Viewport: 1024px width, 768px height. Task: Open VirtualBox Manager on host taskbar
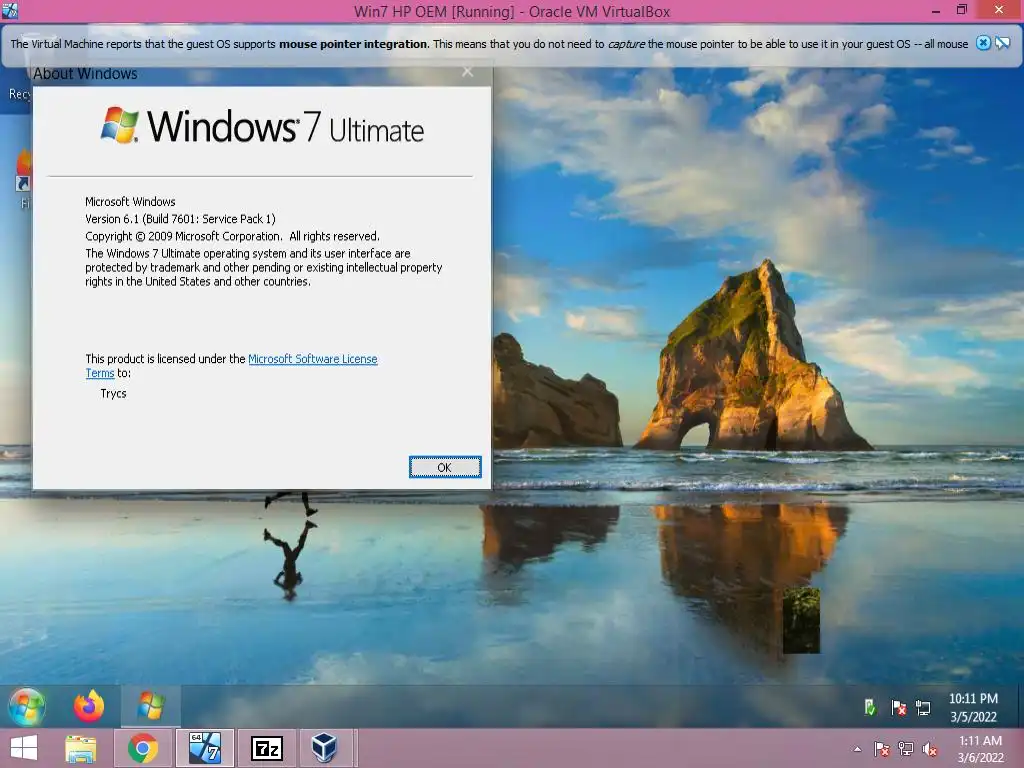click(x=324, y=748)
